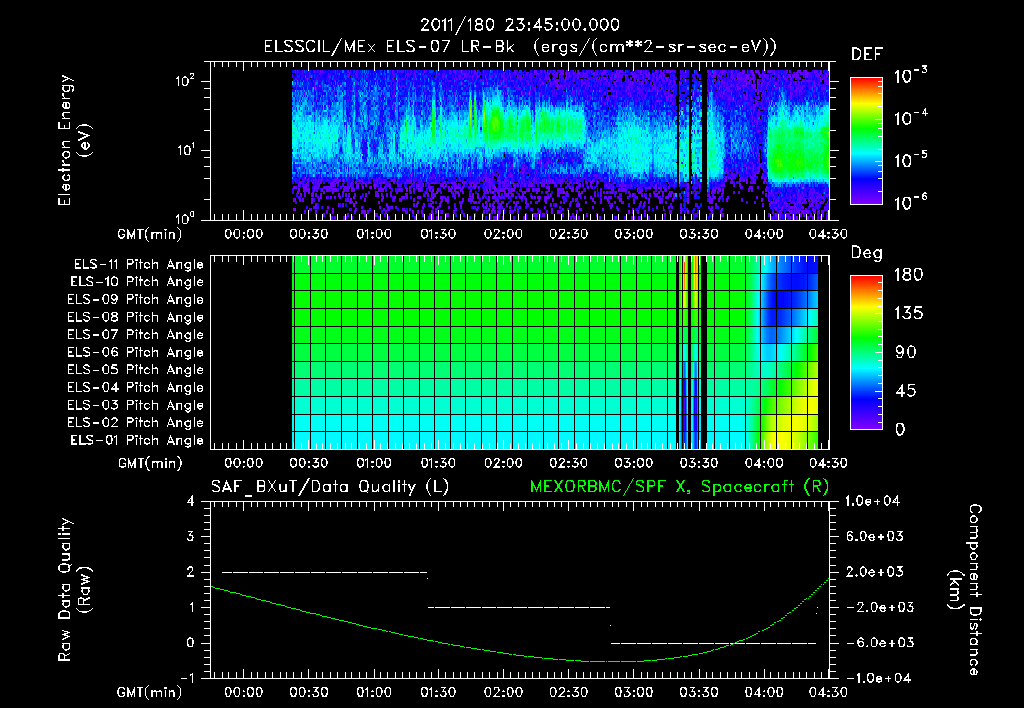Select the Electron Energy (eV) axis label
The image size is (1024, 708).
click(74, 140)
